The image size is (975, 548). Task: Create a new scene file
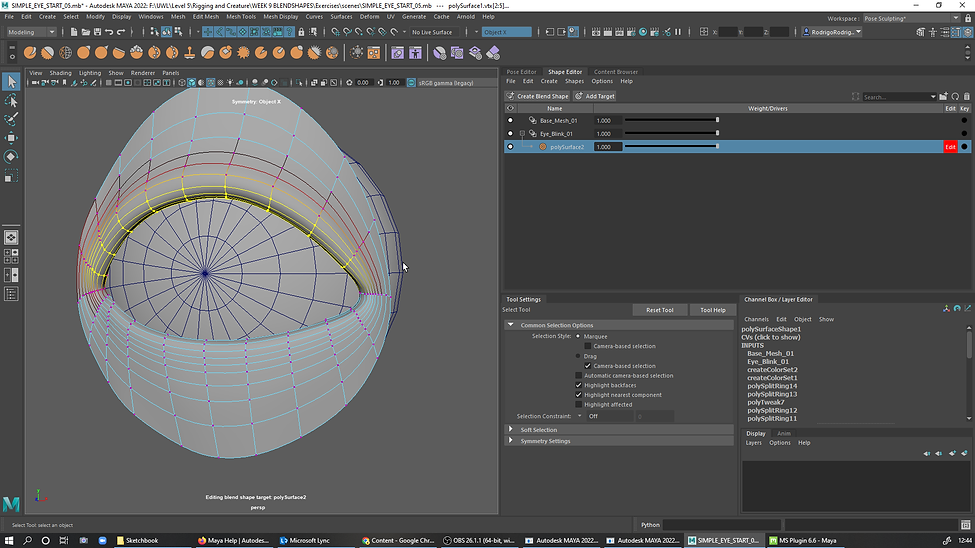coord(74,32)
